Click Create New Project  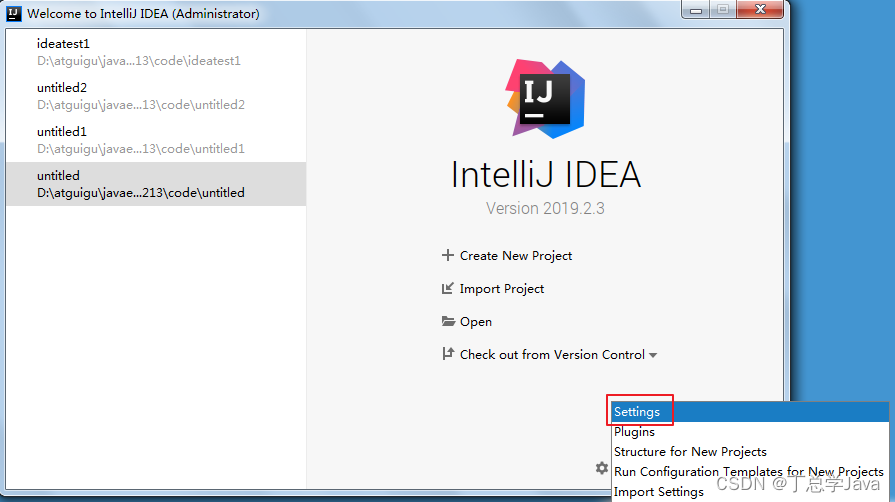coord(515,256)
